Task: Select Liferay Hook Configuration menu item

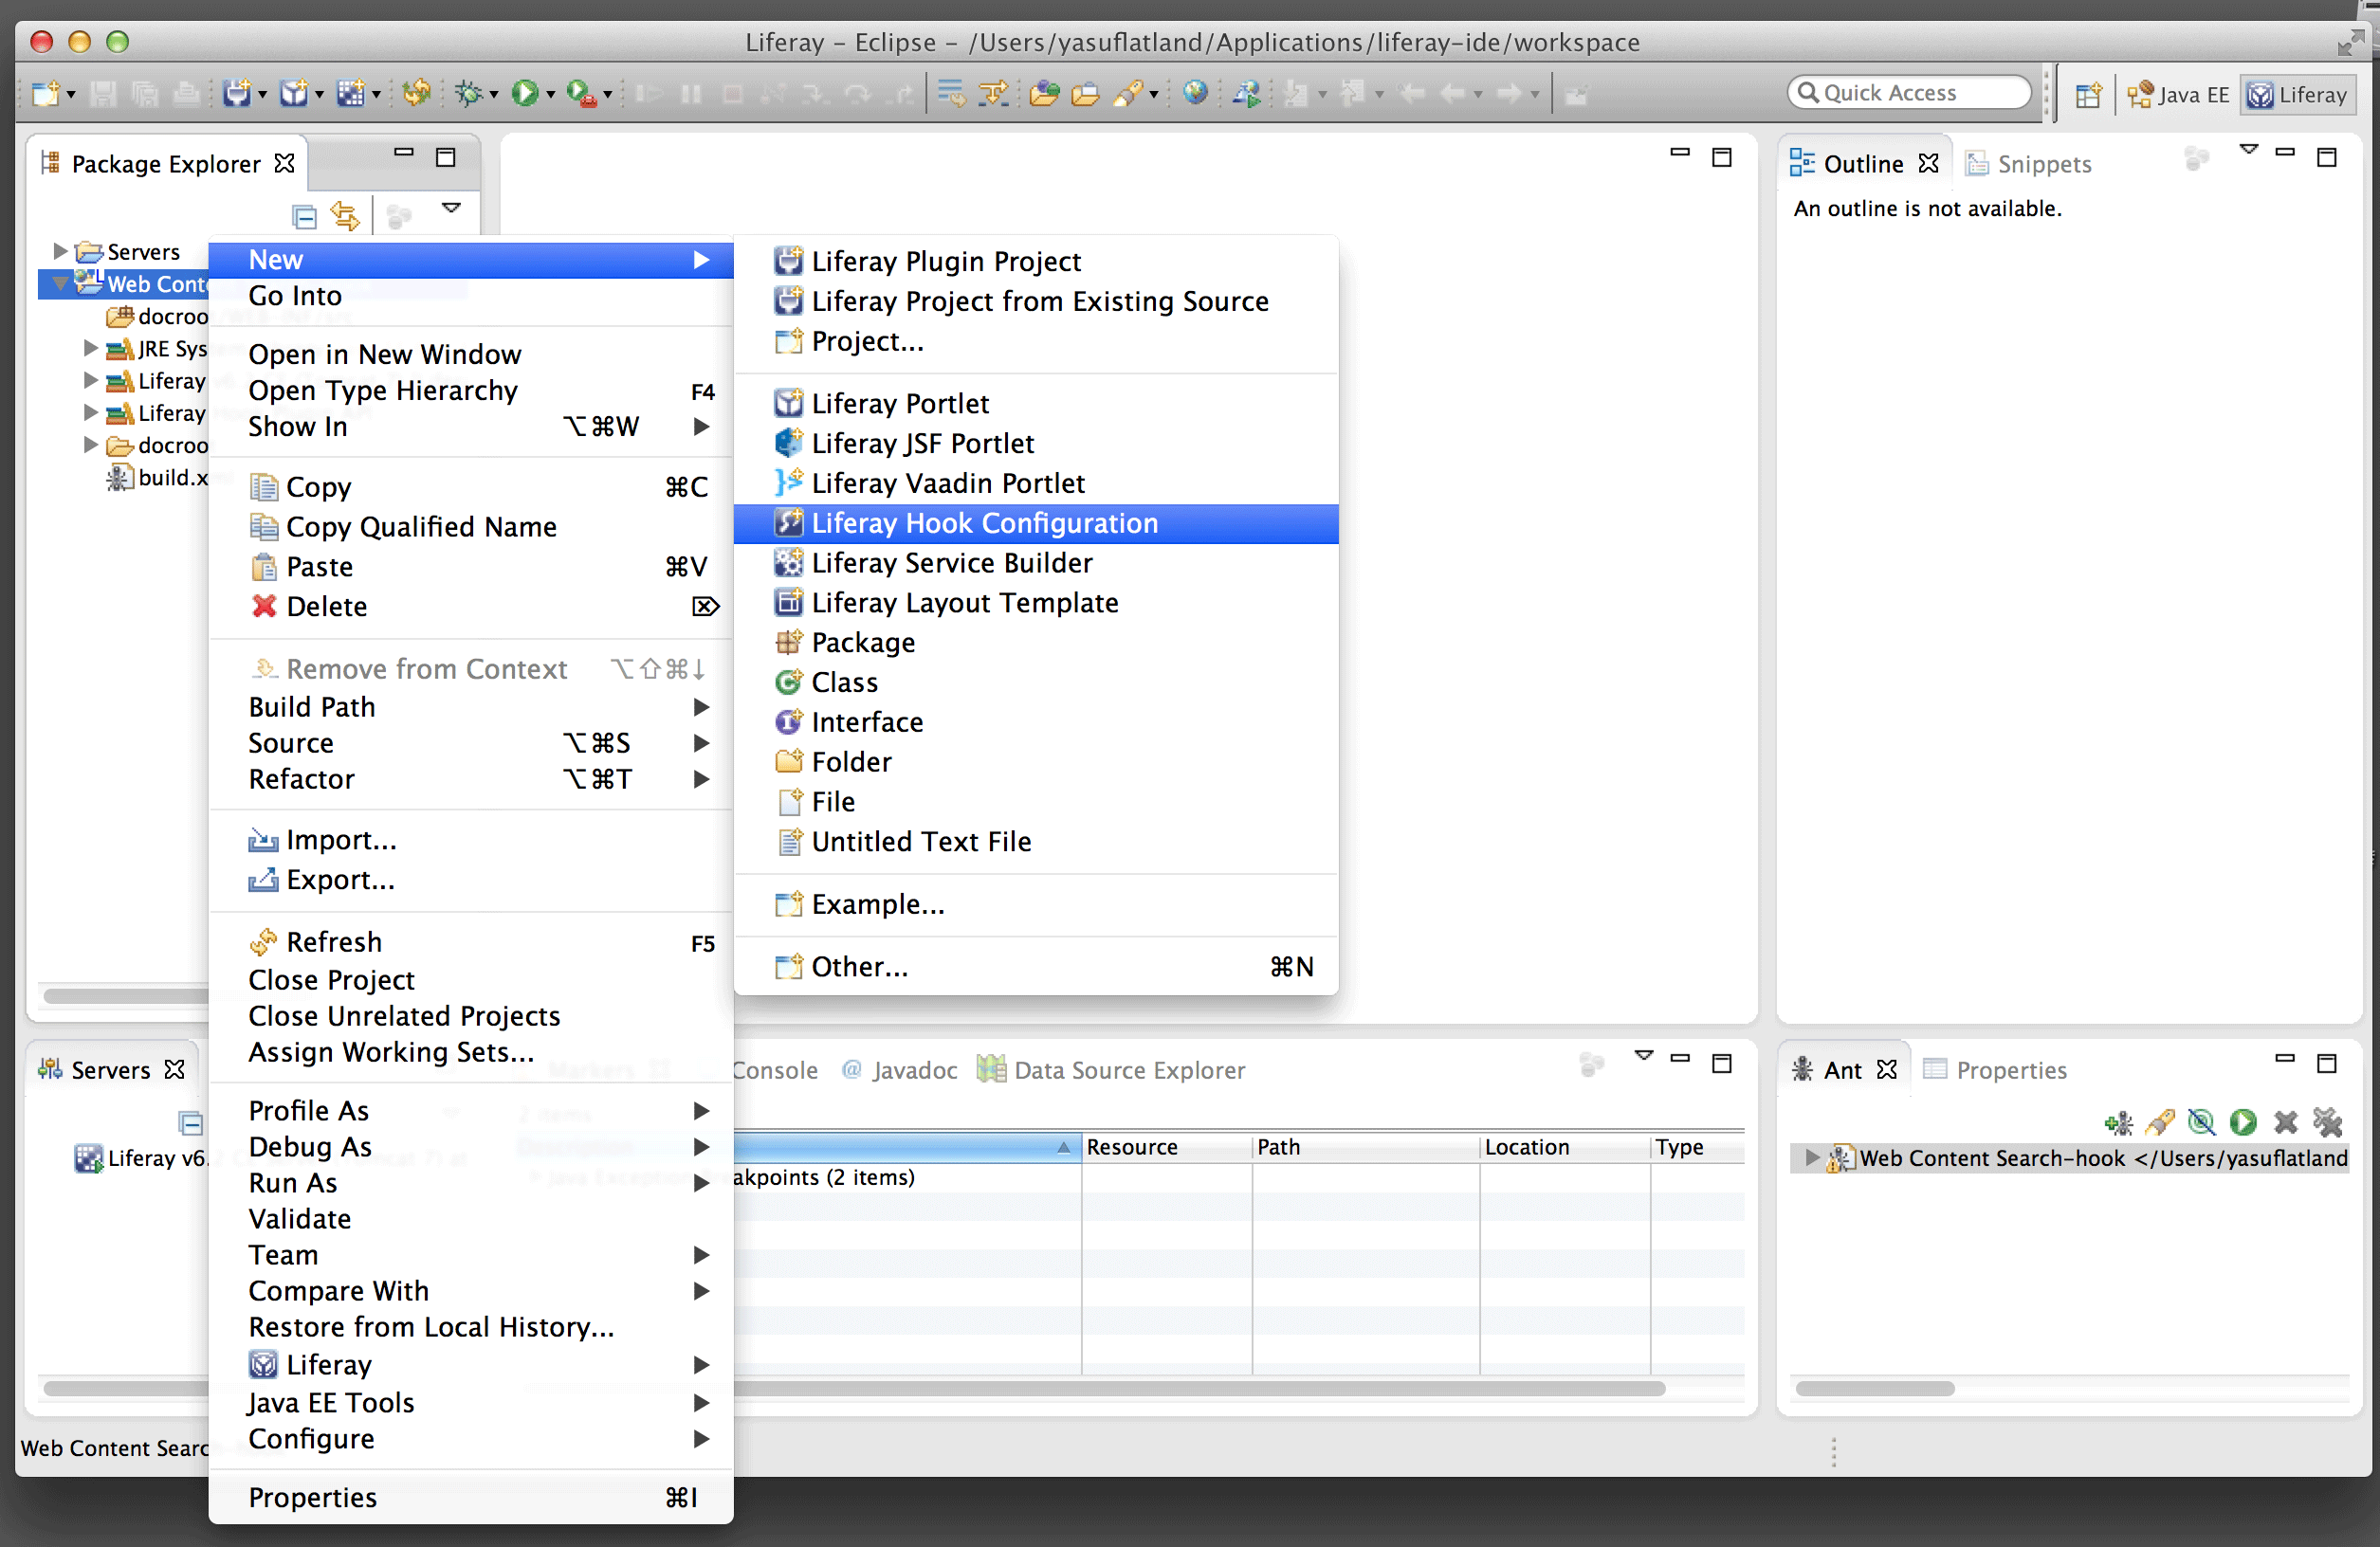Action: [984, 523]
